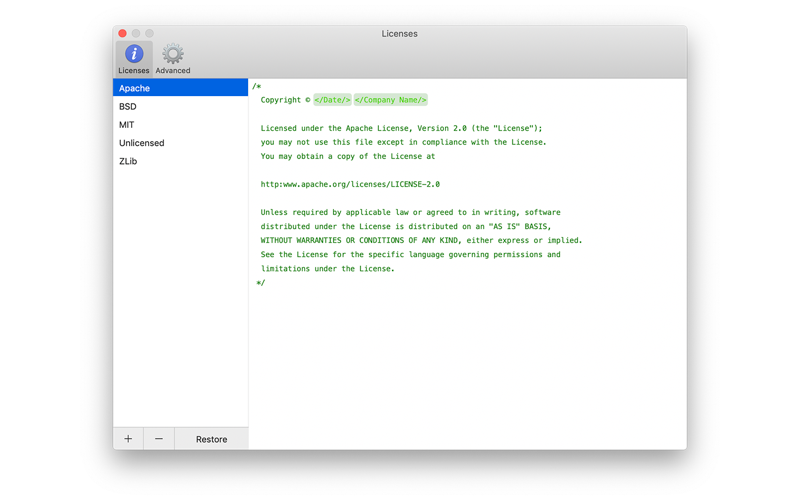This screenshot has height=500, width=800.
Task: Select the BSD license
Action: point(181,106)
